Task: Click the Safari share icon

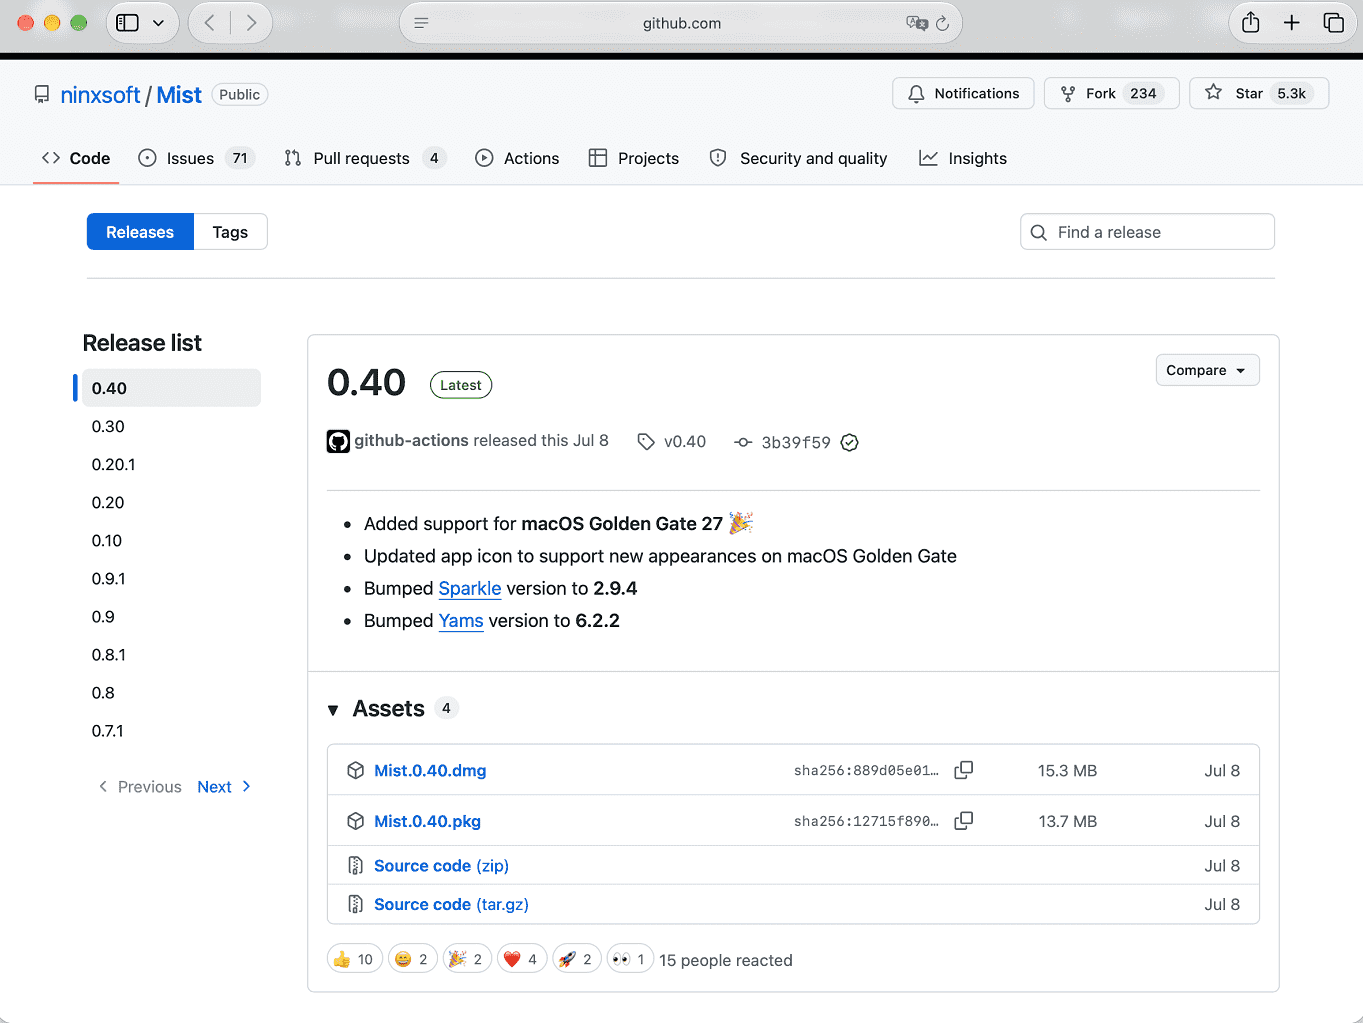Action: [x=1251, y=22]
